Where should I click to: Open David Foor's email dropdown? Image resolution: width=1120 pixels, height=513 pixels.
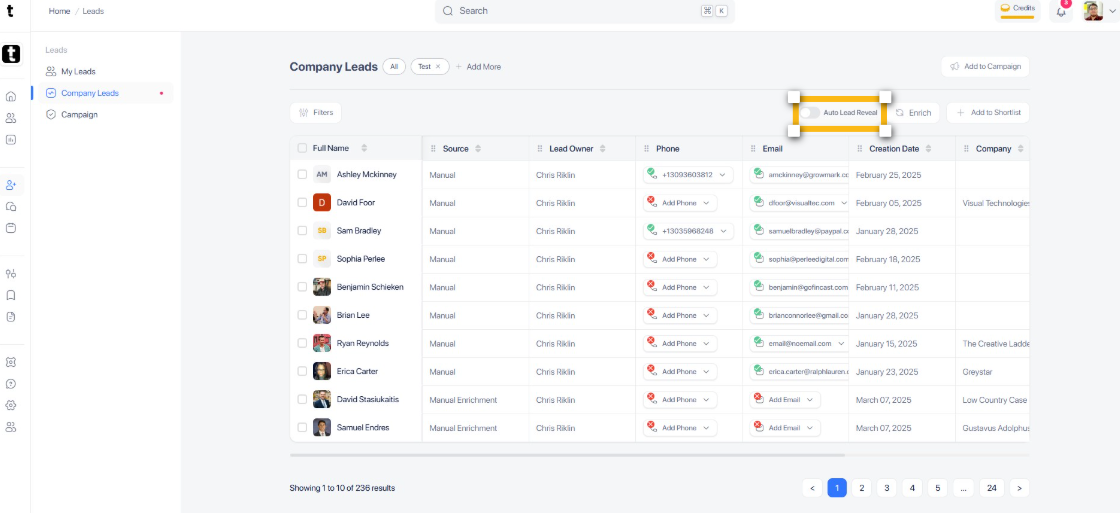pos(844,203)
